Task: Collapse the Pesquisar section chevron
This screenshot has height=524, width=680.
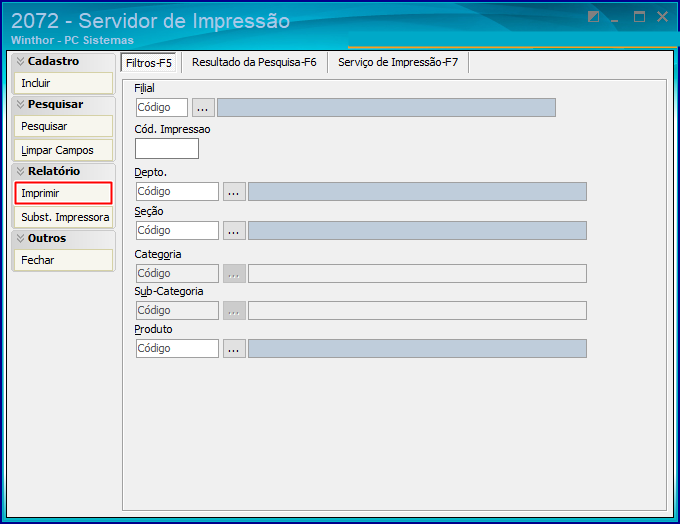Action: pos(20,104)
